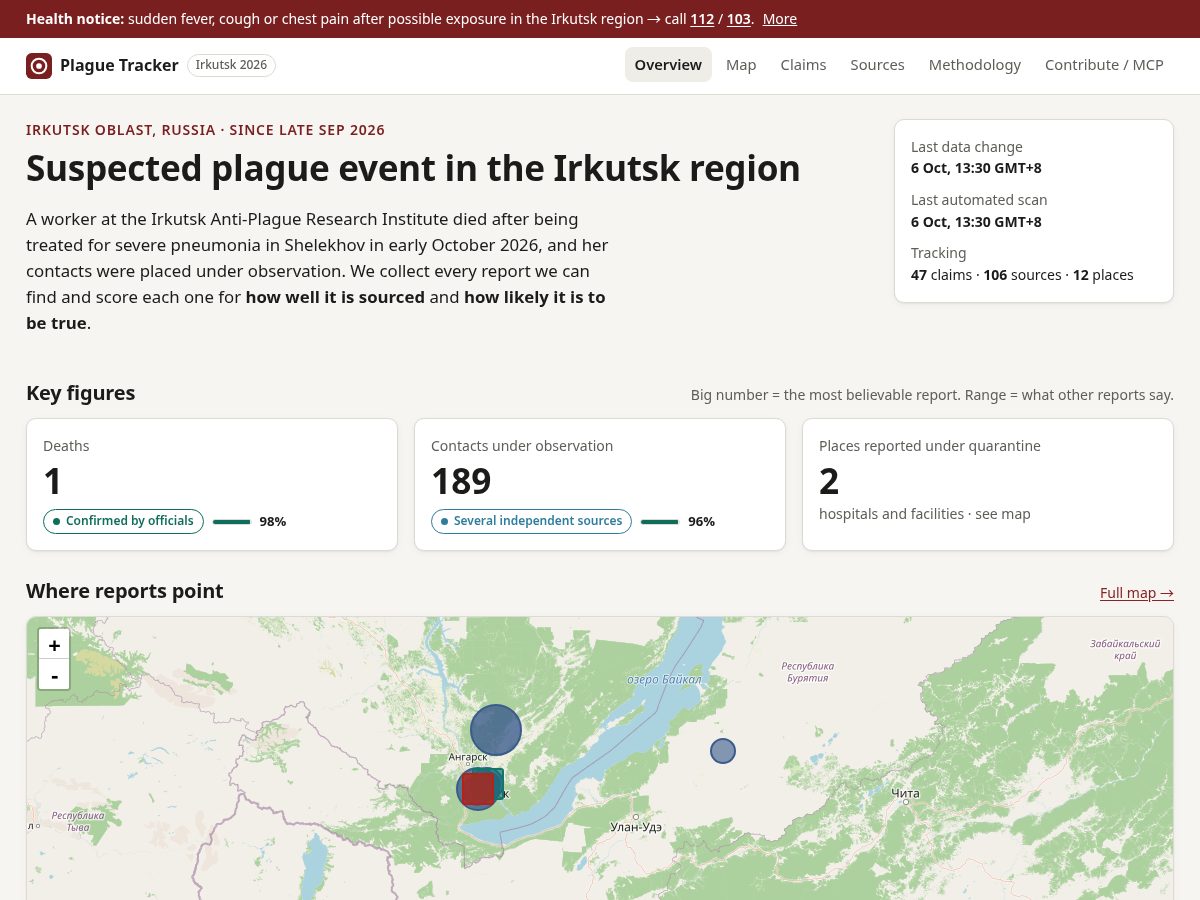The width and height of the screenshot is (1200, 900).
Task: Click the Республика Тыва map label
Action: pos(78,821)
